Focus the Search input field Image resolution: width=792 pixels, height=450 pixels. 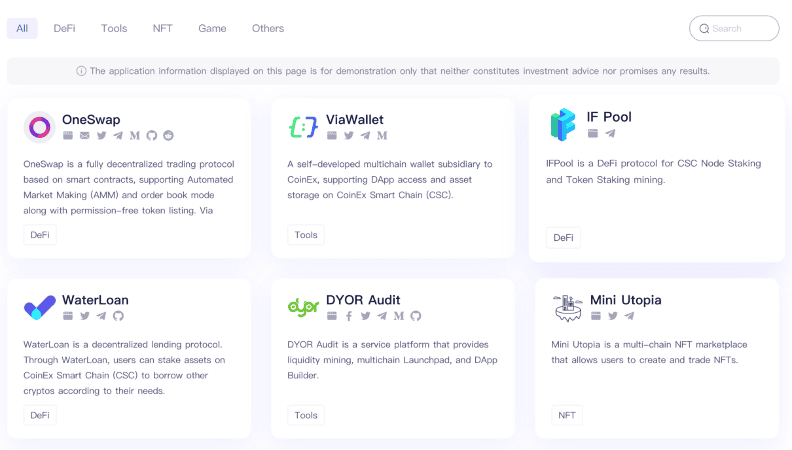(734, 28)
